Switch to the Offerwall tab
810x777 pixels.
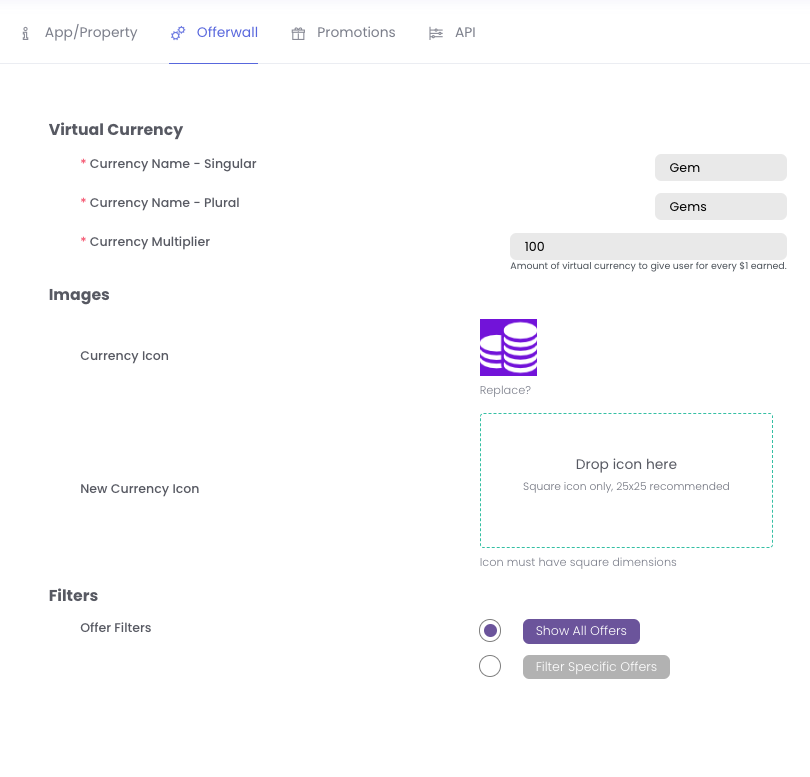tap(213, 33)
